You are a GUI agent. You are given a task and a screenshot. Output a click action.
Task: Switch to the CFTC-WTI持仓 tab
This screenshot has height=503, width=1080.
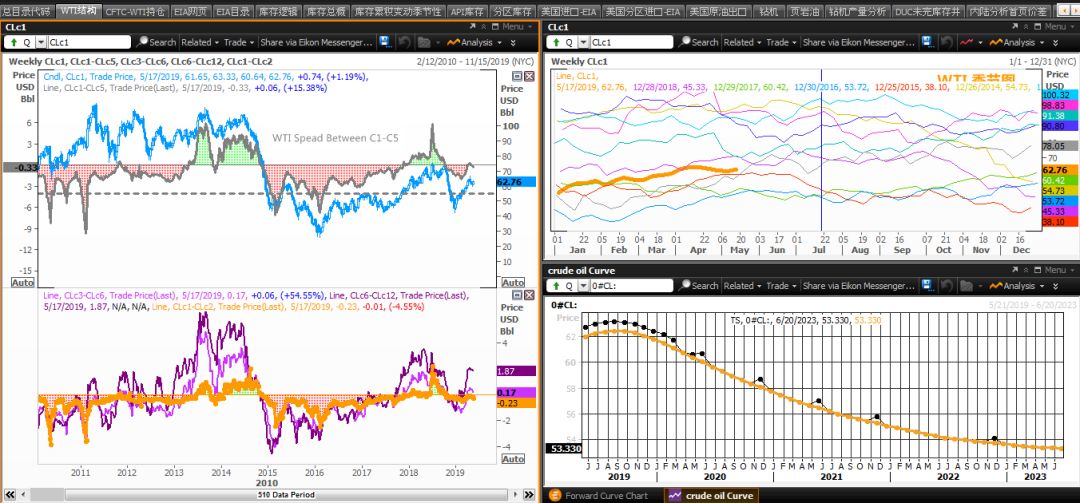point(134,11)
